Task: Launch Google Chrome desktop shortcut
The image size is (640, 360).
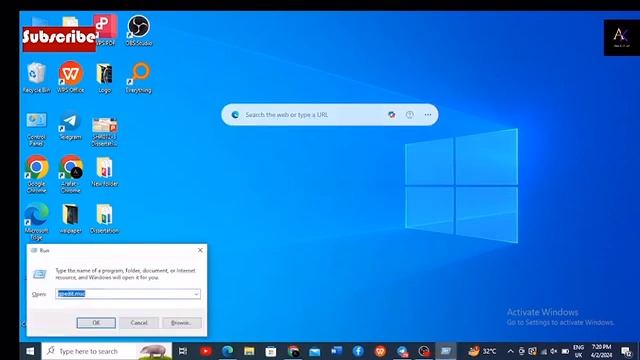Action: 36,173
